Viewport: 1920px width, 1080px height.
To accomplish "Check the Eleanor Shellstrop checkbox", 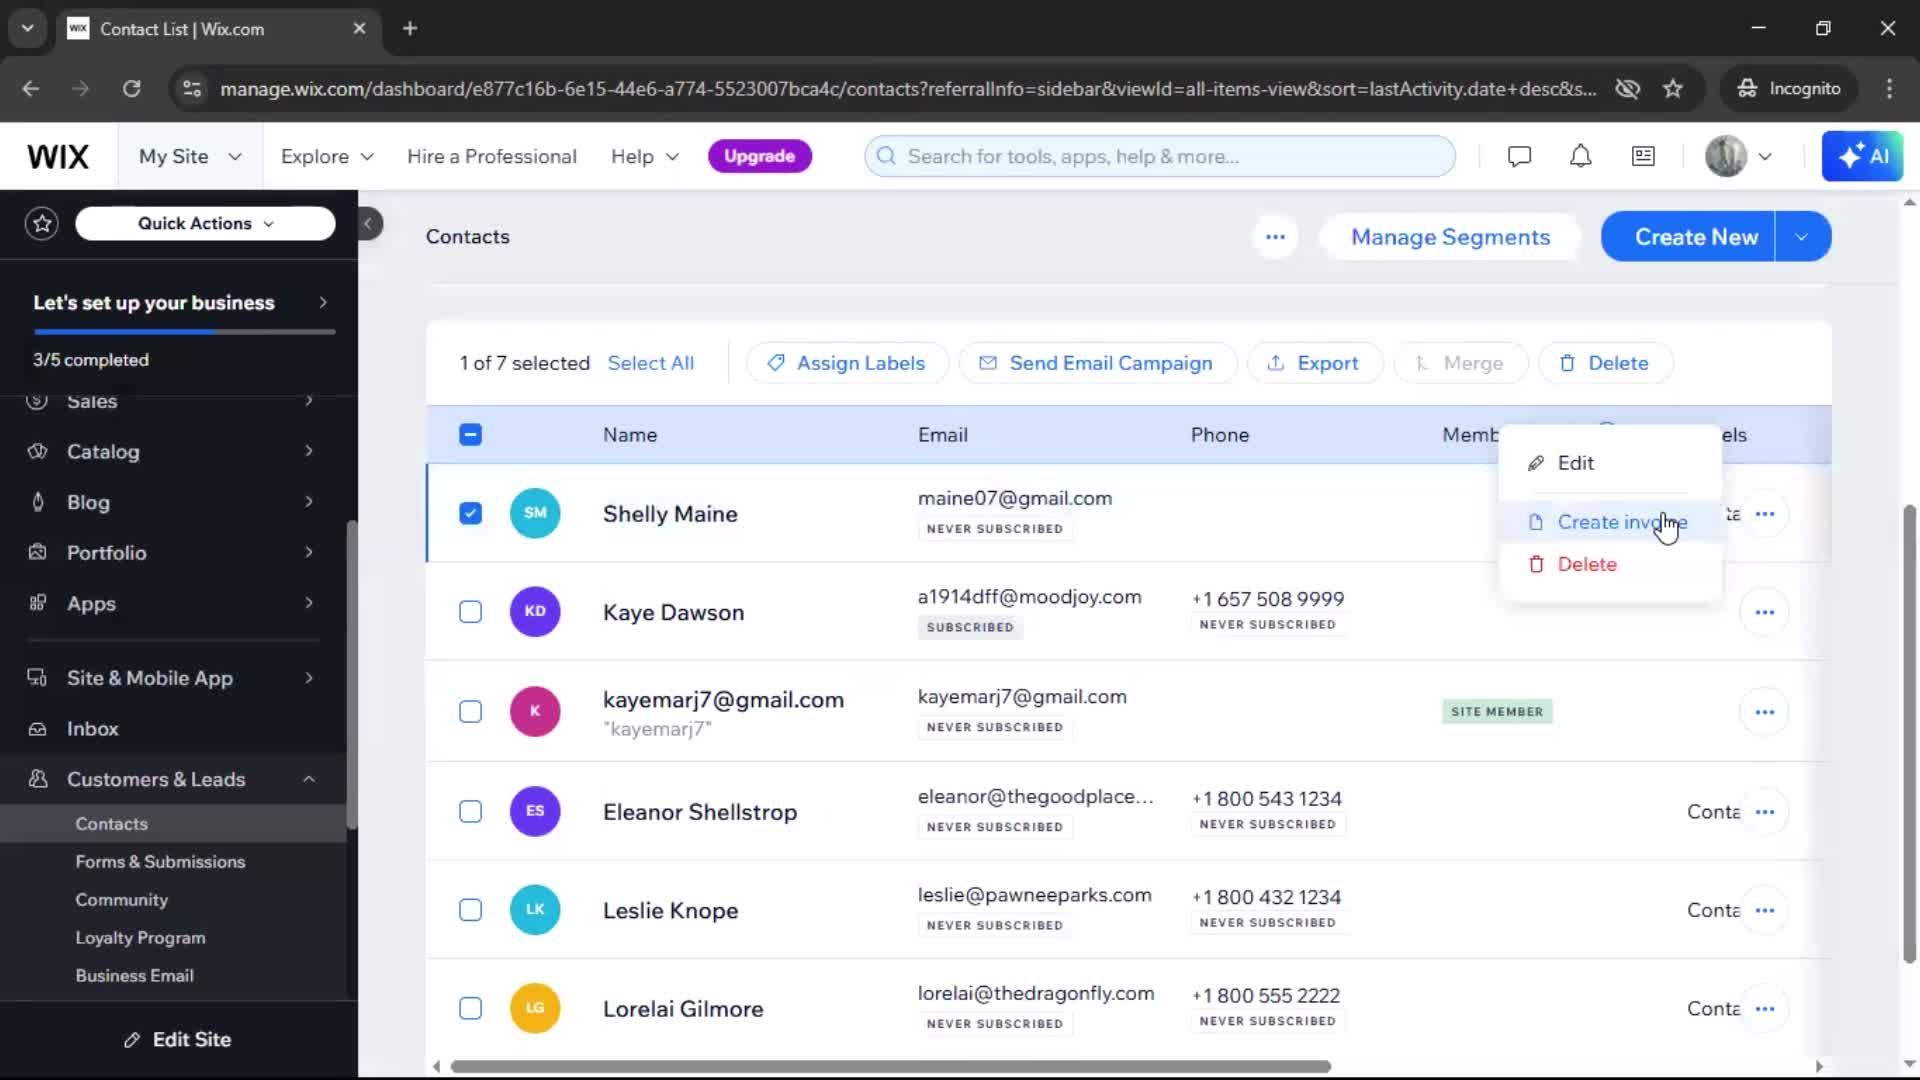I will pos(470,811).
